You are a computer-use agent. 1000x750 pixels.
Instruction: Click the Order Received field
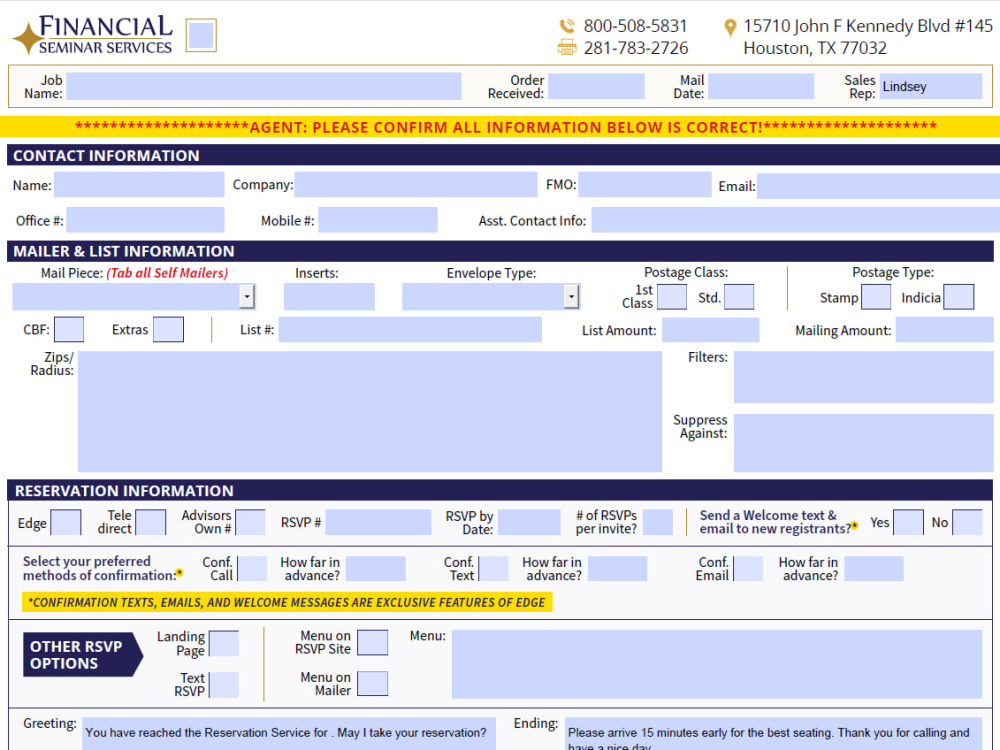(x=596, y=86)
